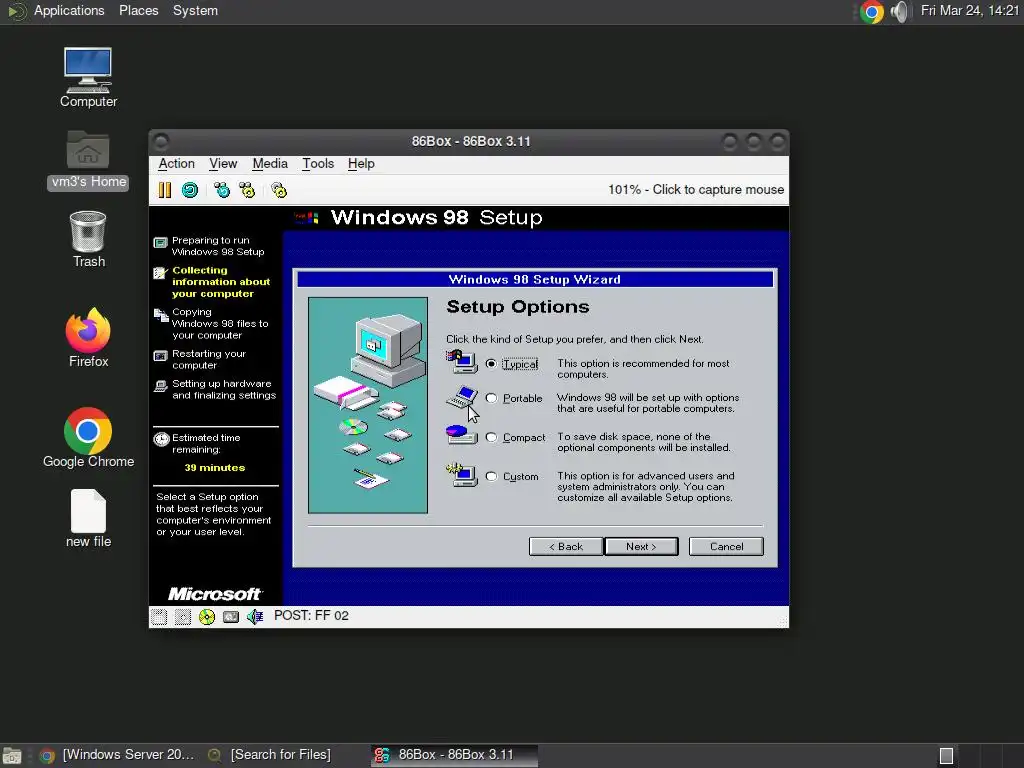Click the Custom setup computer icon
Image resolution: width=1024 pixels, height=768 pixels.
462,475
